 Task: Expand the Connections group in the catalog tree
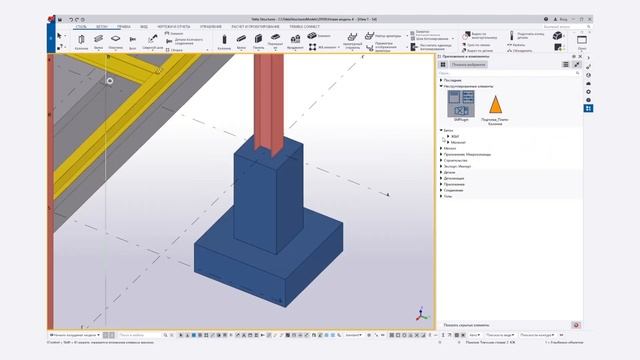coord(441,190)
